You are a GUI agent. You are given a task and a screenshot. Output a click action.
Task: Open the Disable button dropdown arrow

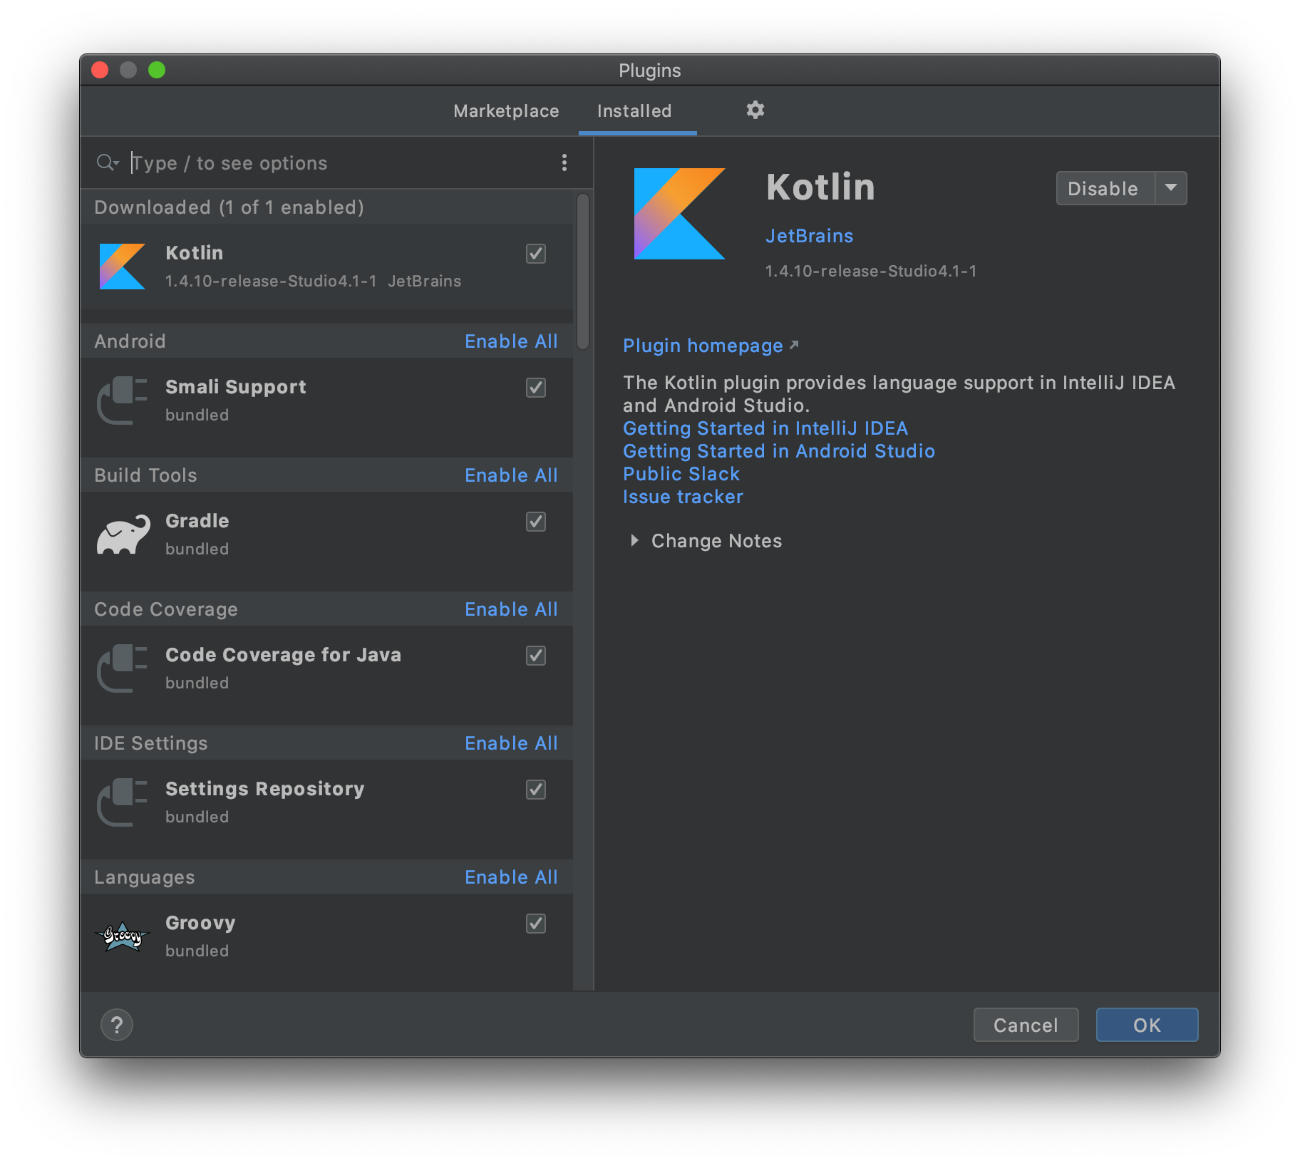(1171, 188)
